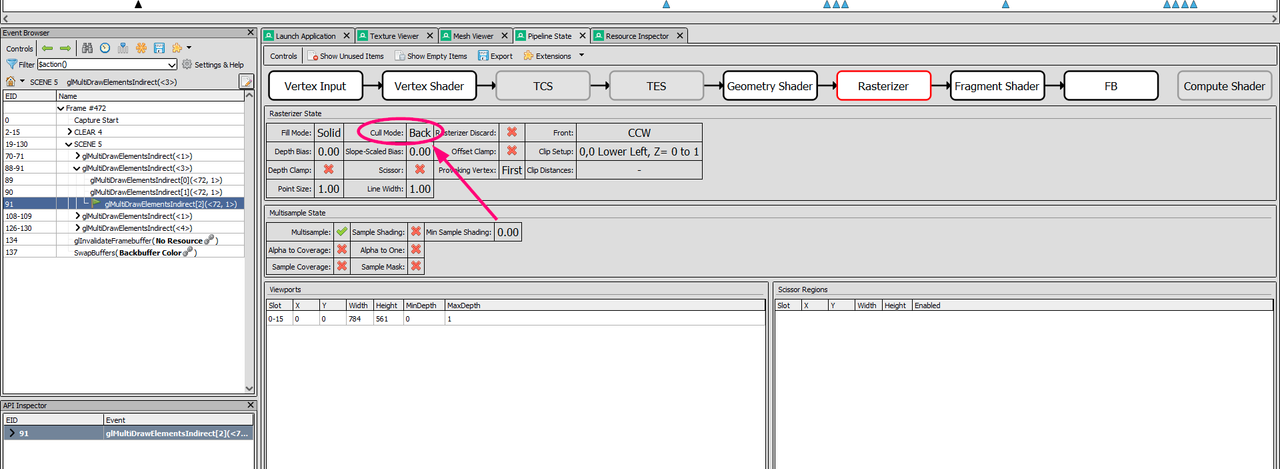Select the FB pipeline stage
Screen dimensions: 1280x469
1111,86
